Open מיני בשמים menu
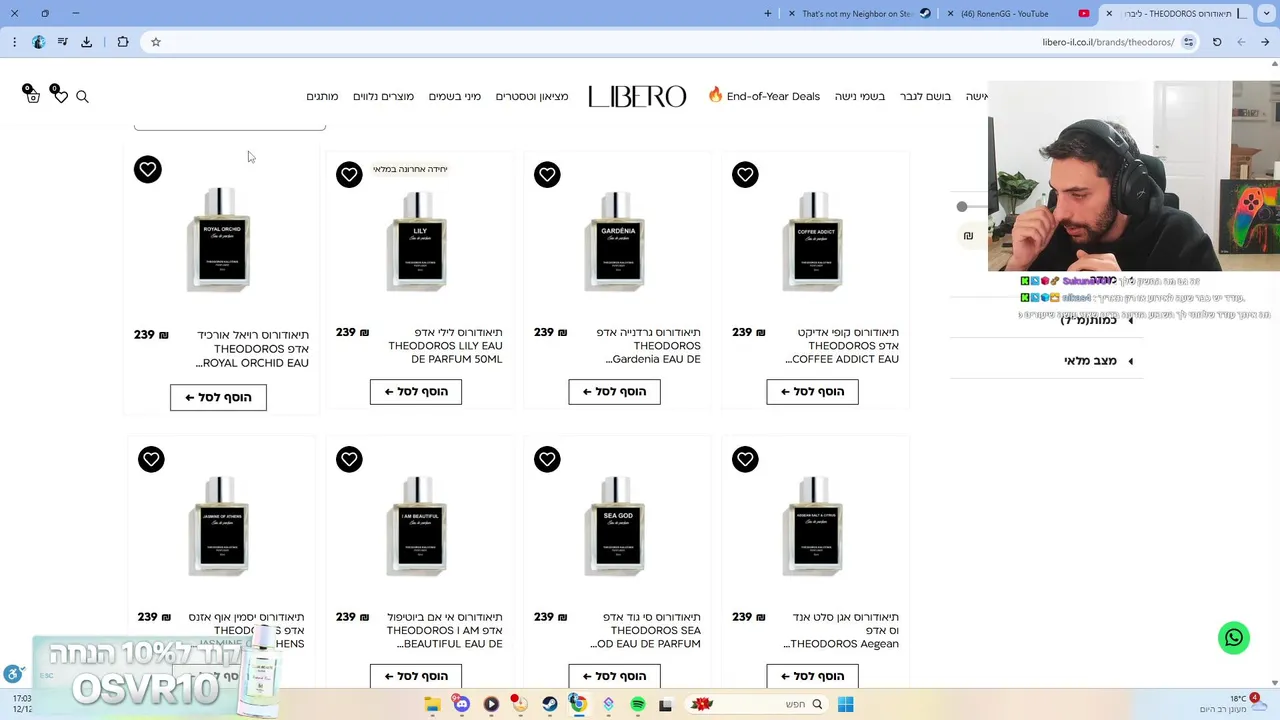Image resolution: width=1280 pixels, height=720 pixels. click(455, 96)
